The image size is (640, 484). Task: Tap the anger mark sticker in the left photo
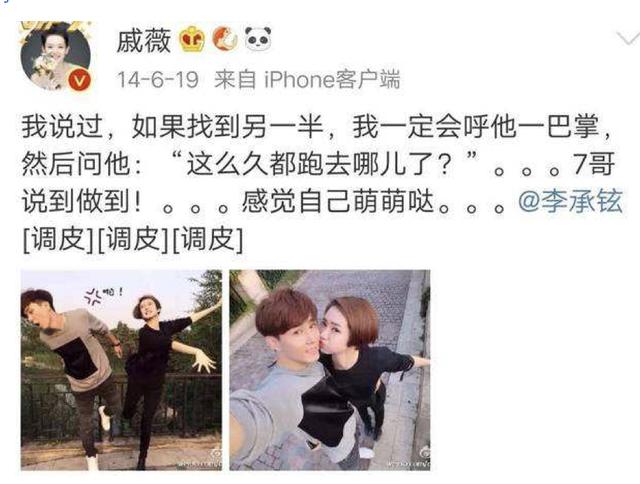tap(93, 298)
